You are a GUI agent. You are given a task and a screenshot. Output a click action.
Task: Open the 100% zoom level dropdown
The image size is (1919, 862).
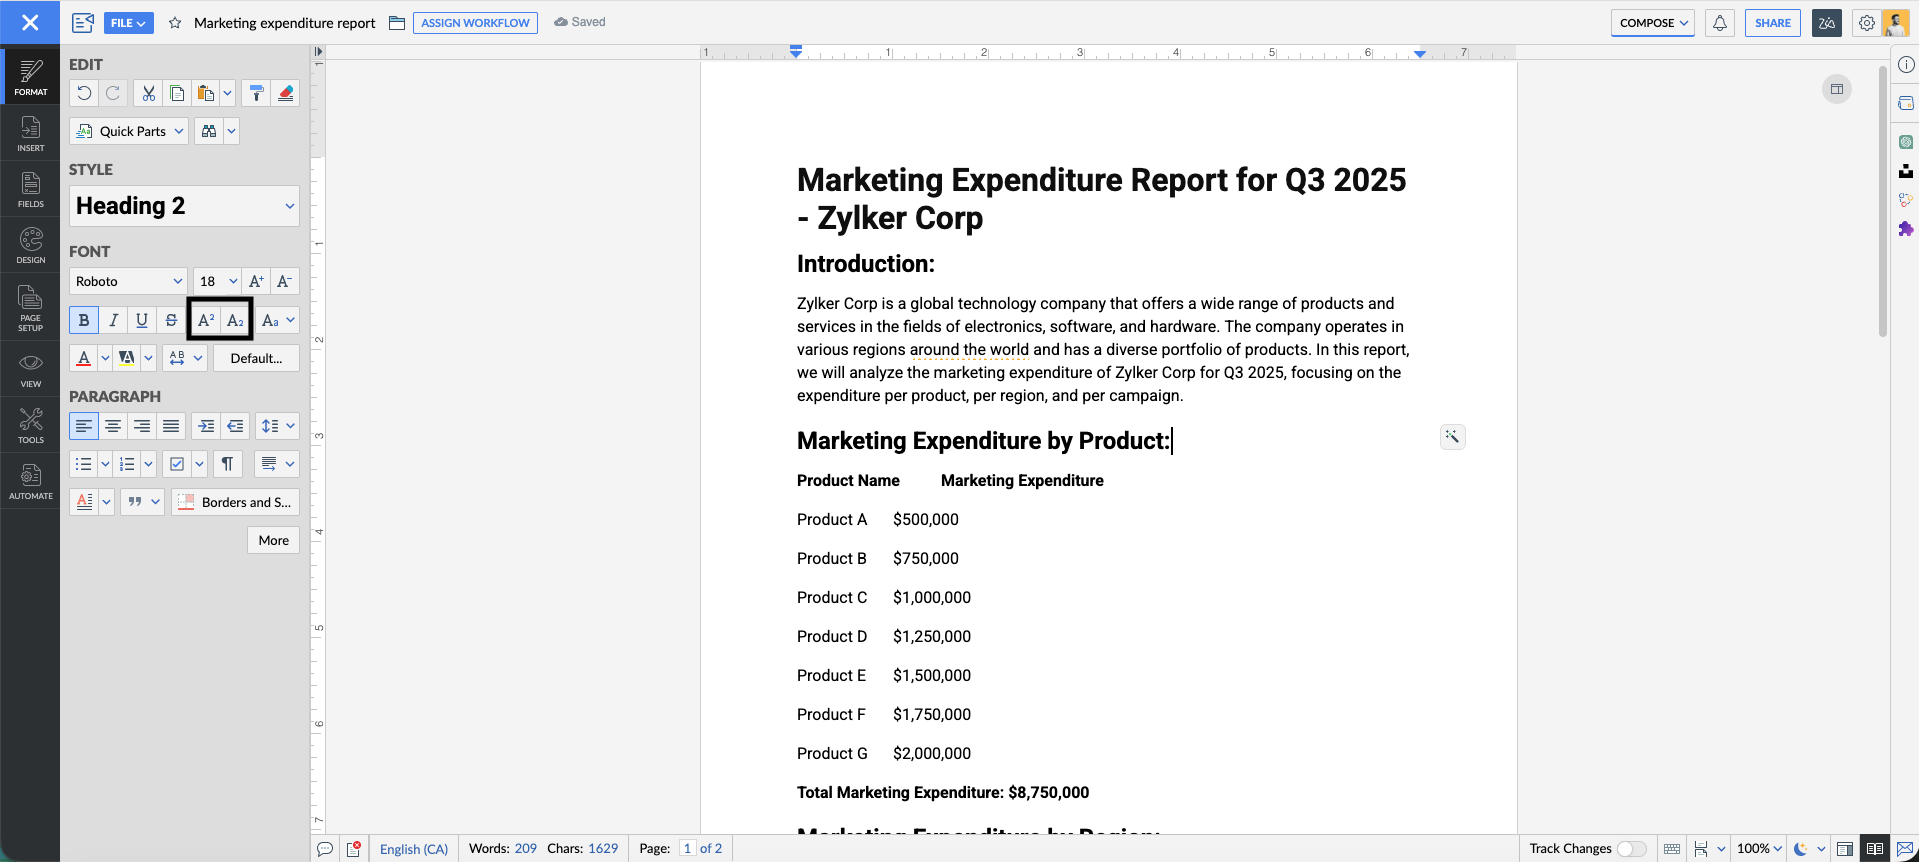point(1759,848)
